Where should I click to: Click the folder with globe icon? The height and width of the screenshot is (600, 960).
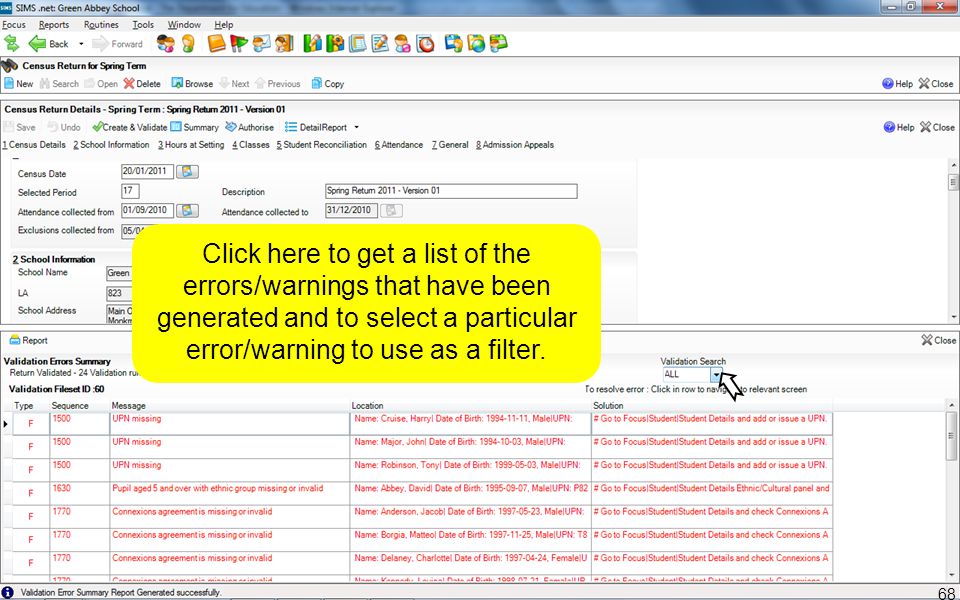[476, 43]
